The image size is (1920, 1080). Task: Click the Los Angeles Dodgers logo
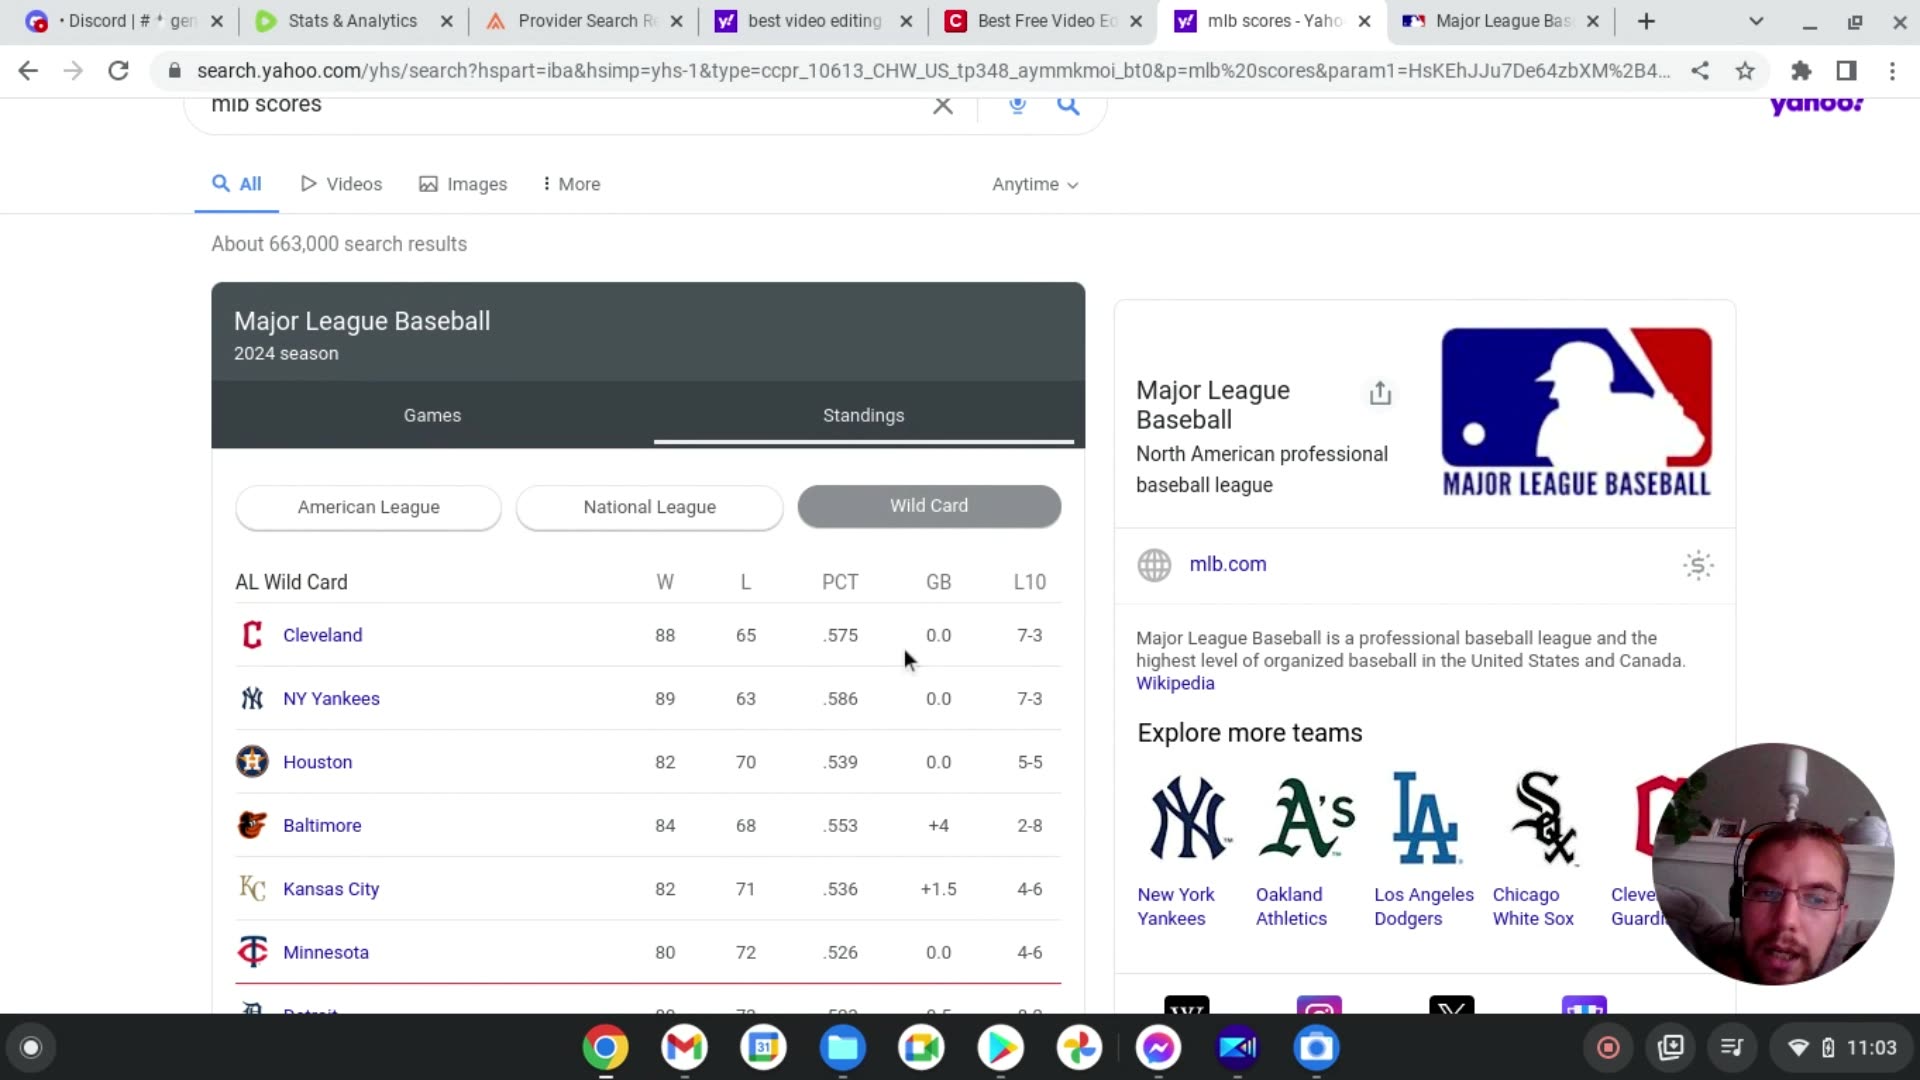point(1425,818)
